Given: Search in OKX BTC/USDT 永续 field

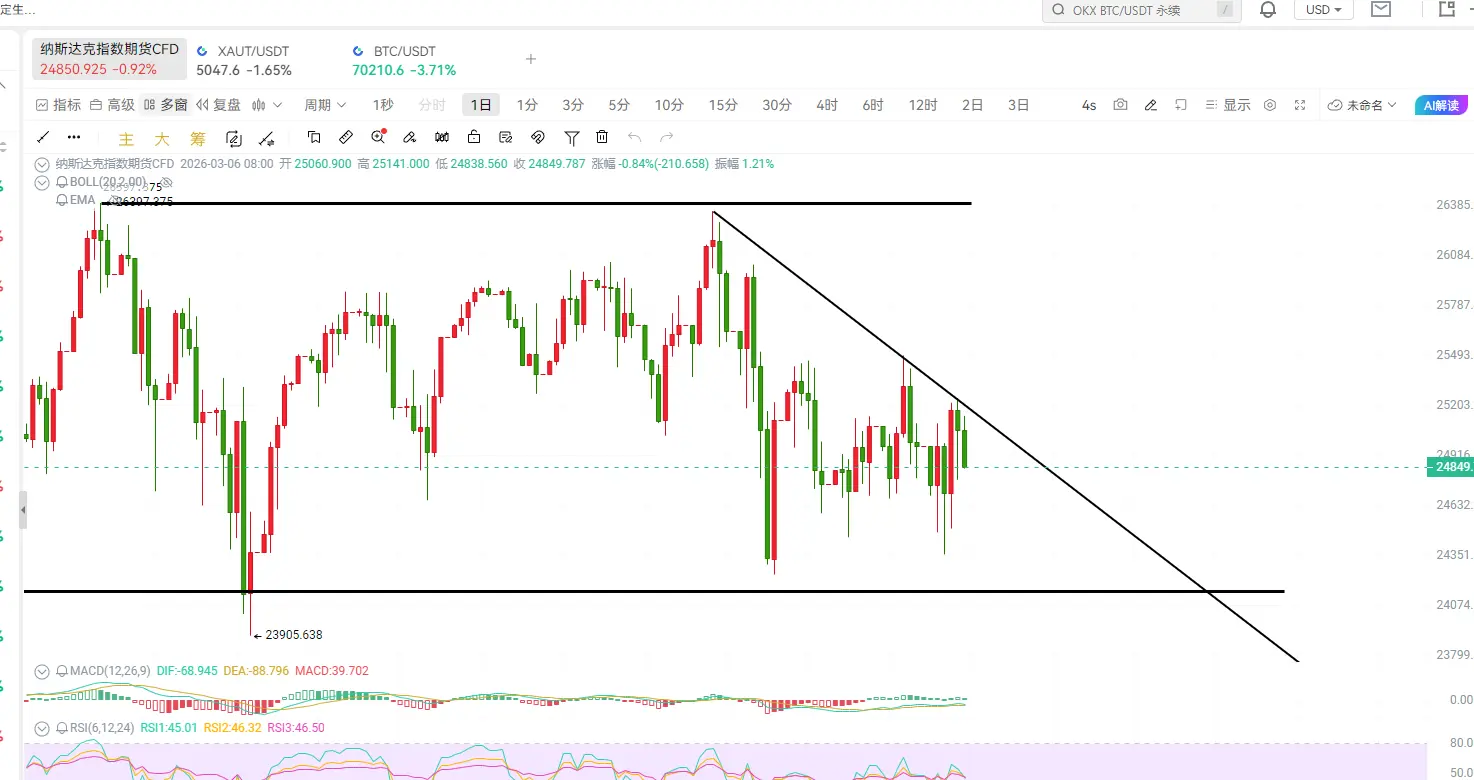Looking at the screenshot, I should tap(1141, 10).
